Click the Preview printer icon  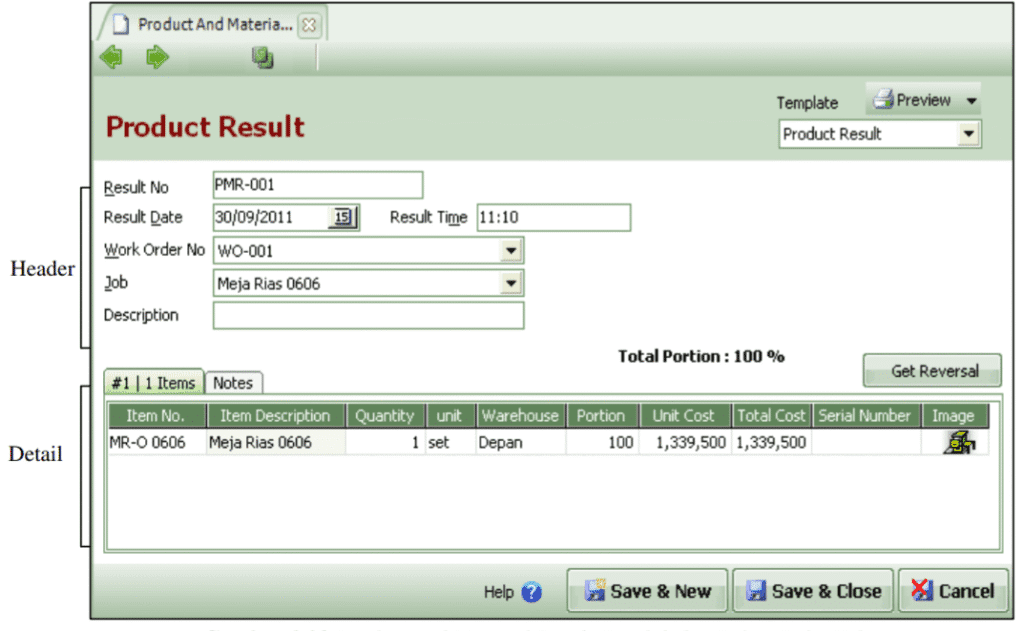point(882,99)
